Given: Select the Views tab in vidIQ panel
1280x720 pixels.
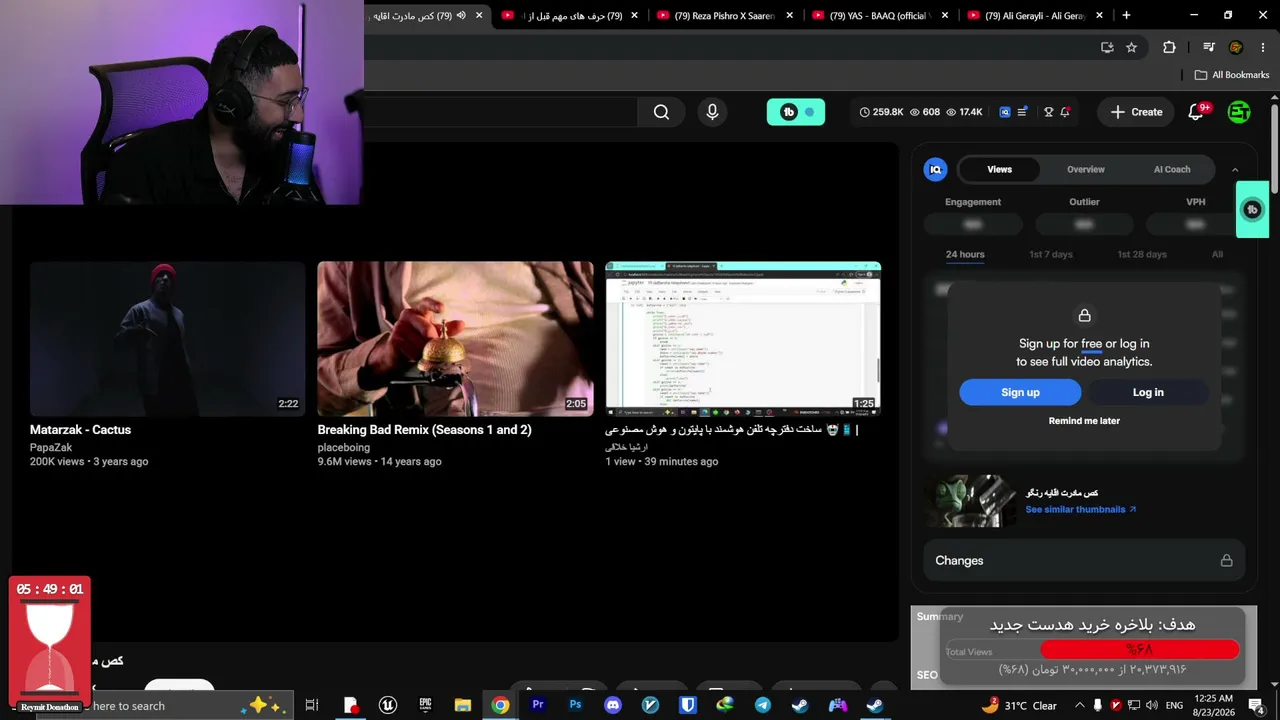Looking at the screenshot, I should coord(999,170).
